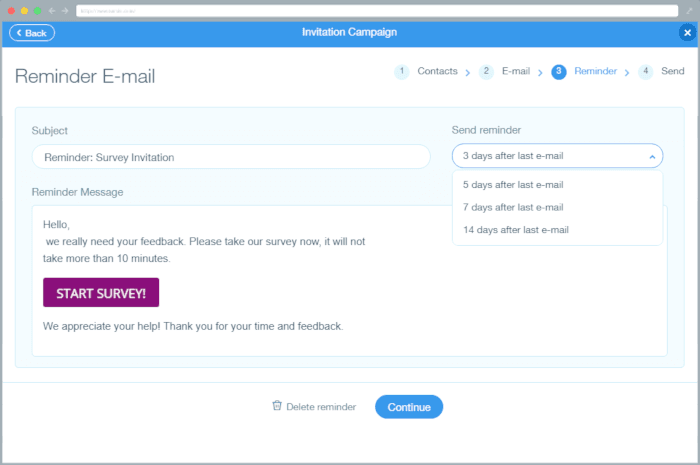Click the purple START SURVEY! button

point(101,293)
